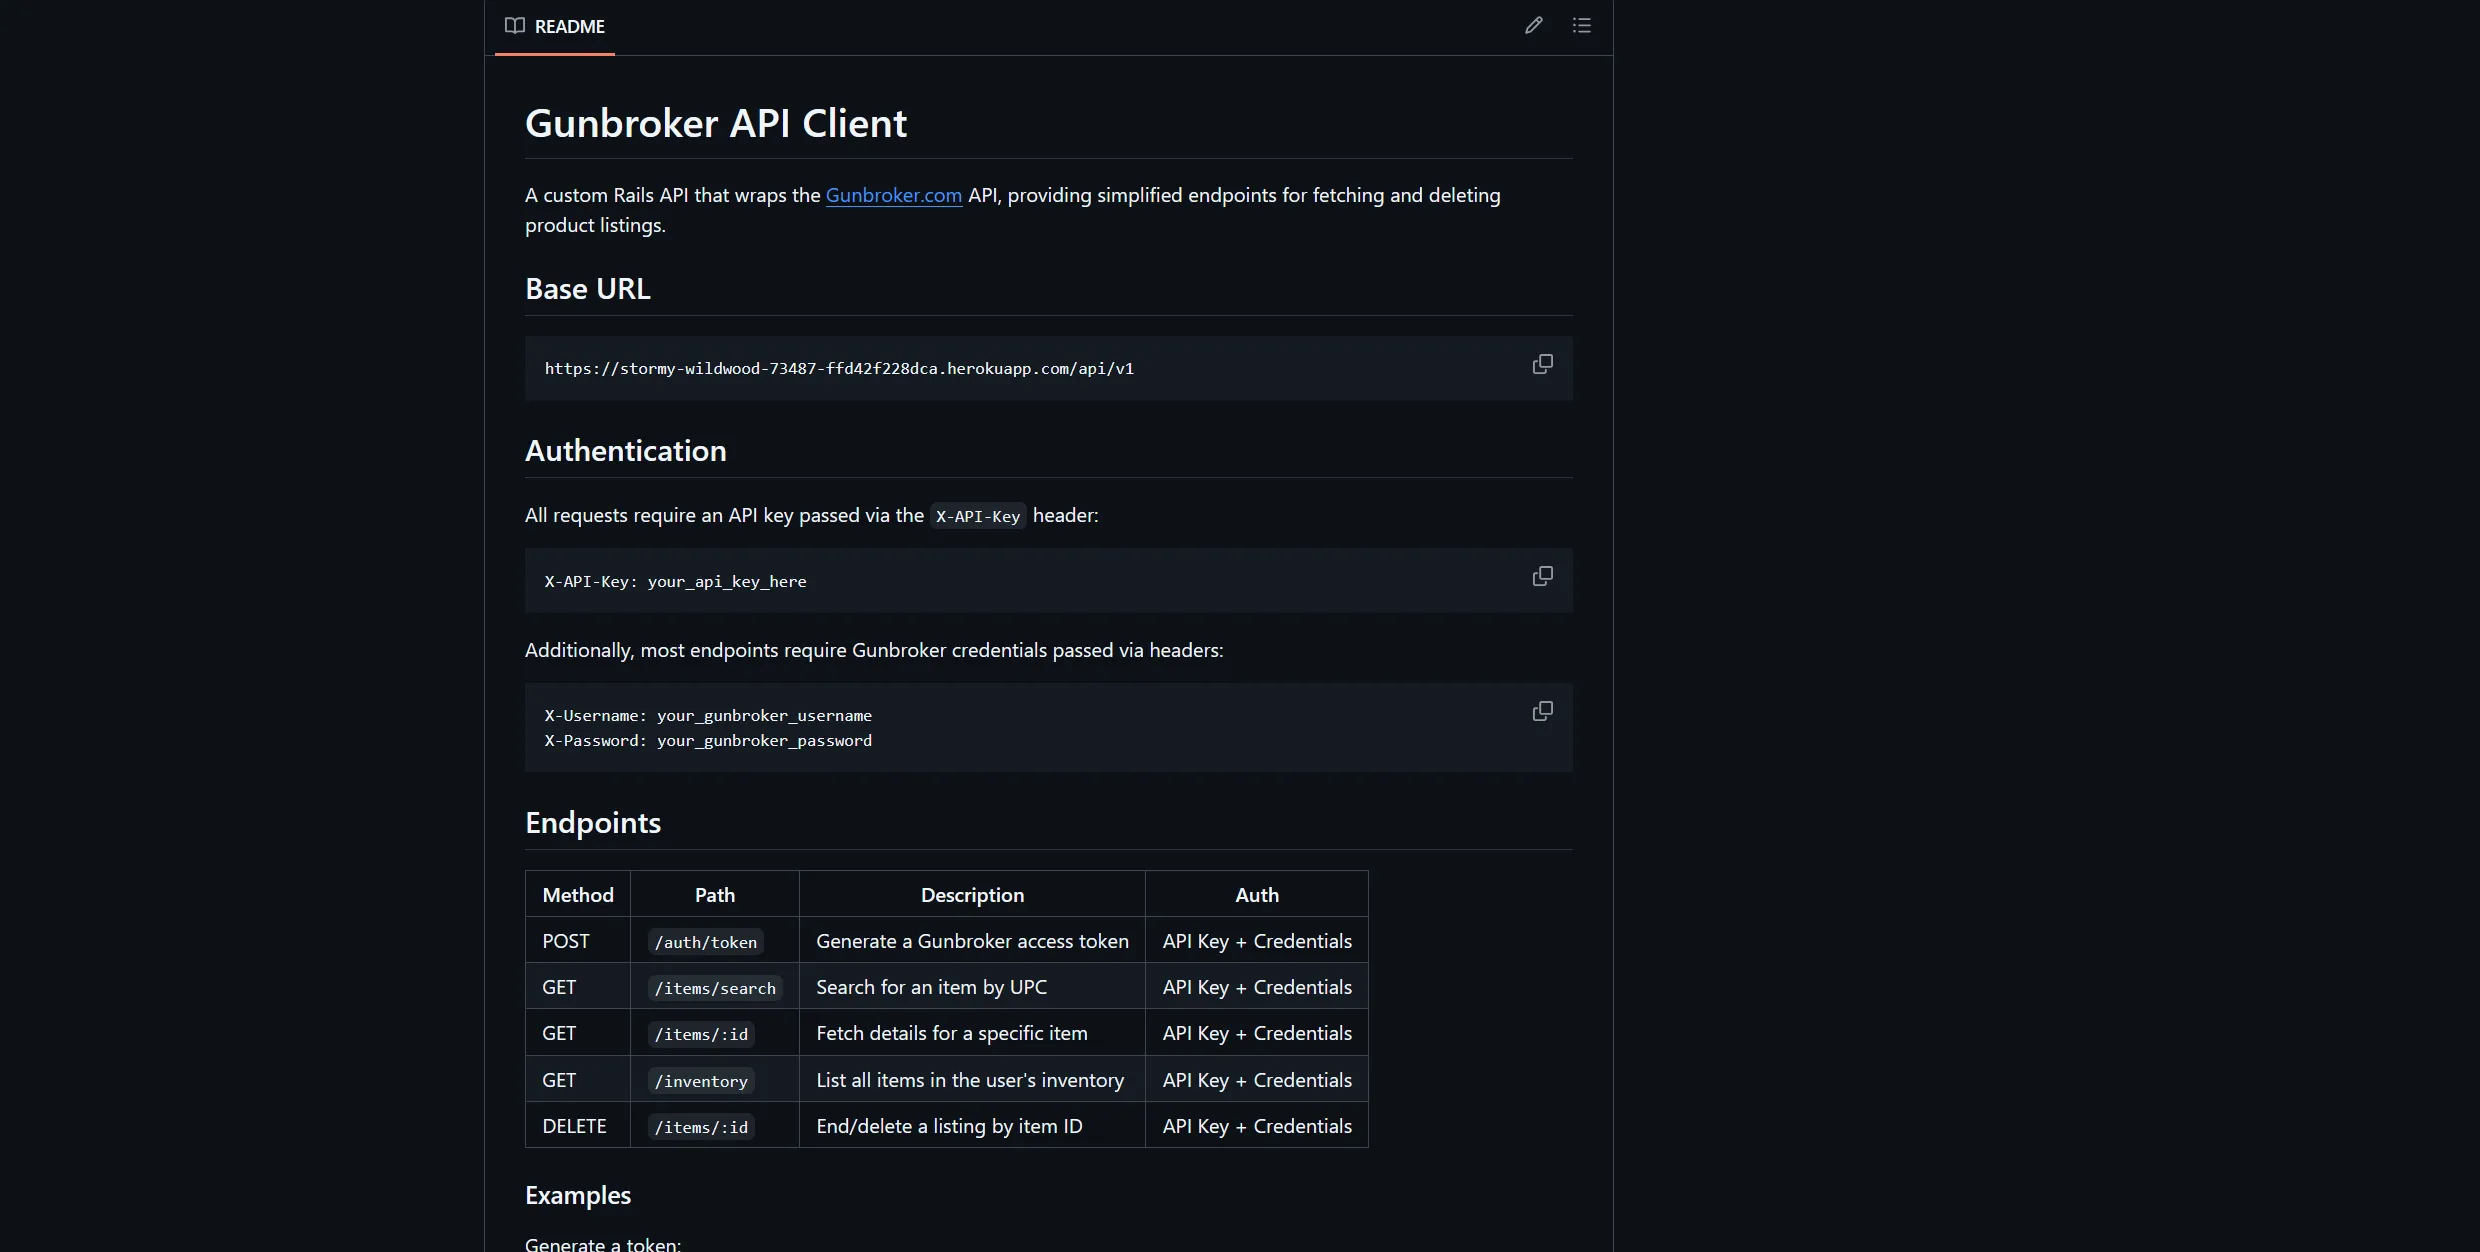The height and width of the screenshot is (1252, 2480).
Task: Click the 'Generate a token:' text
Action: pyautogui.click(x=603, y=1244)
